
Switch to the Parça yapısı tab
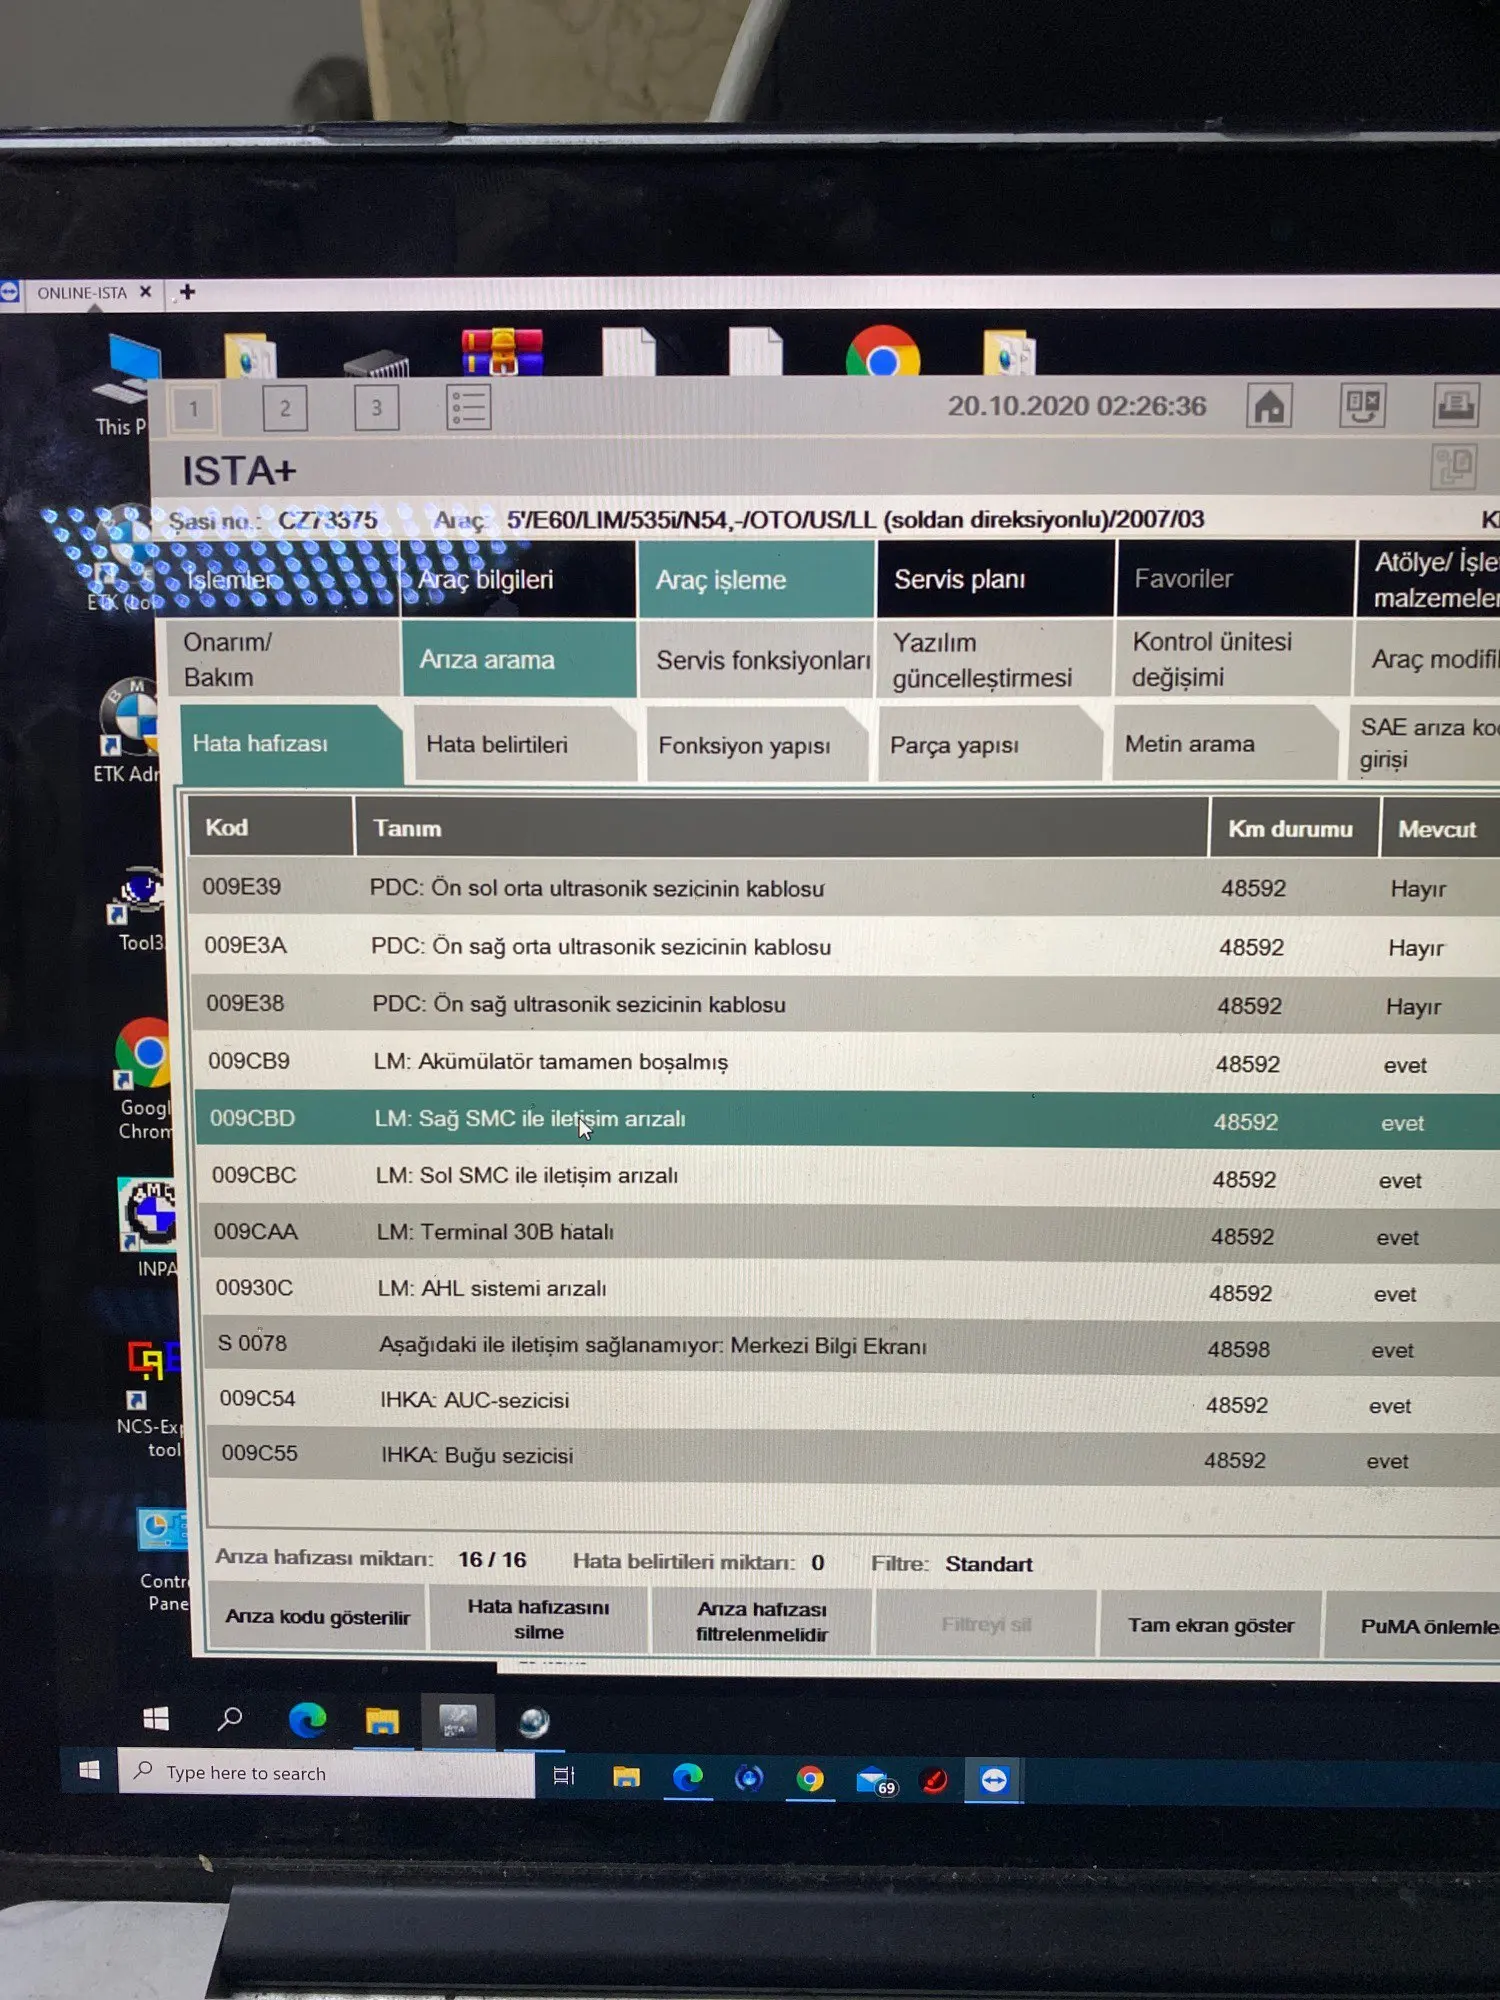click(989, 745)
